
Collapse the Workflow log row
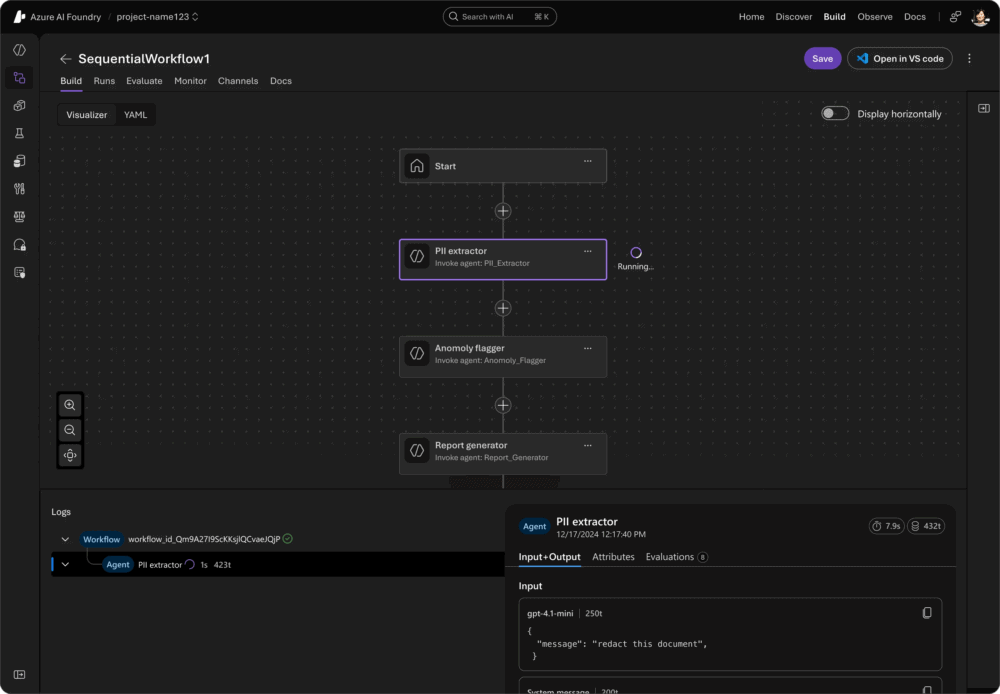click(65, 539)
